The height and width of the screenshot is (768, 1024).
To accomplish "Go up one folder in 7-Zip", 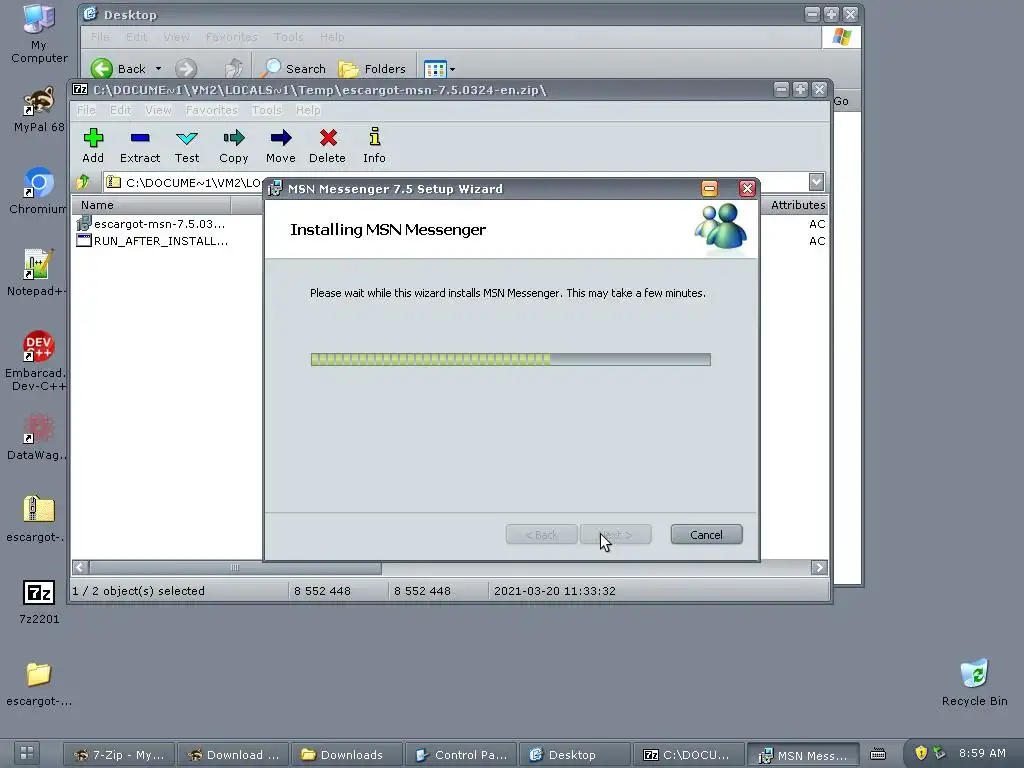I will pos(83,182).
